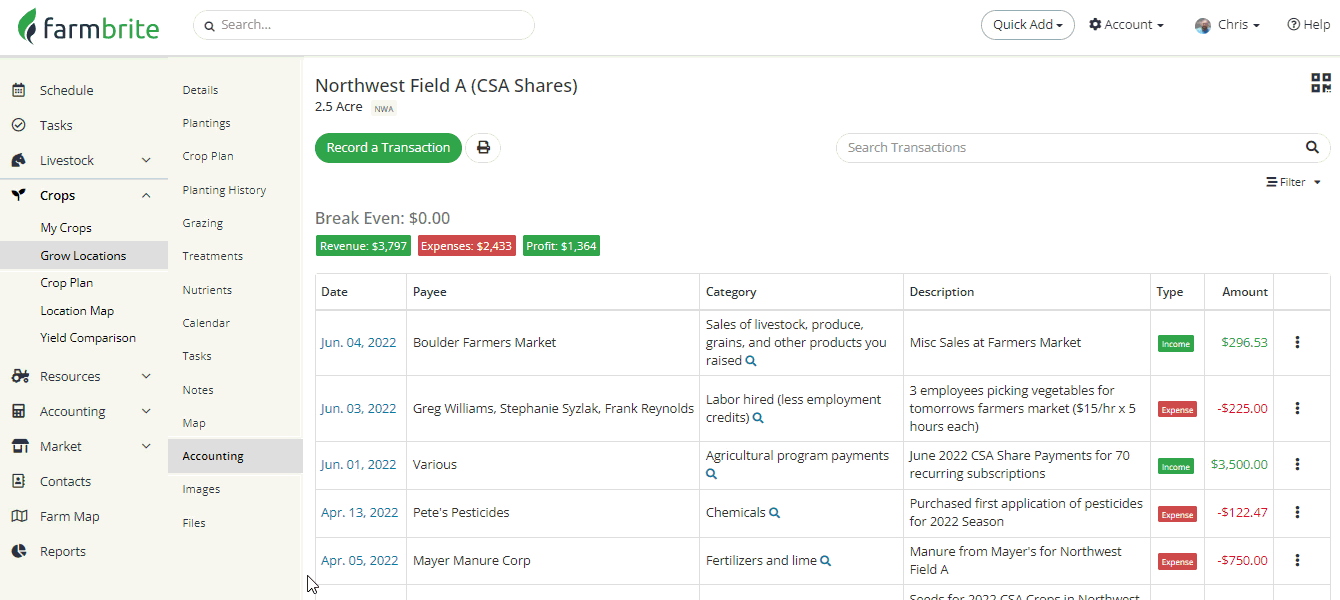Select Grow Locations in sidebar
1340x600 pixels.
coord(84,256)
